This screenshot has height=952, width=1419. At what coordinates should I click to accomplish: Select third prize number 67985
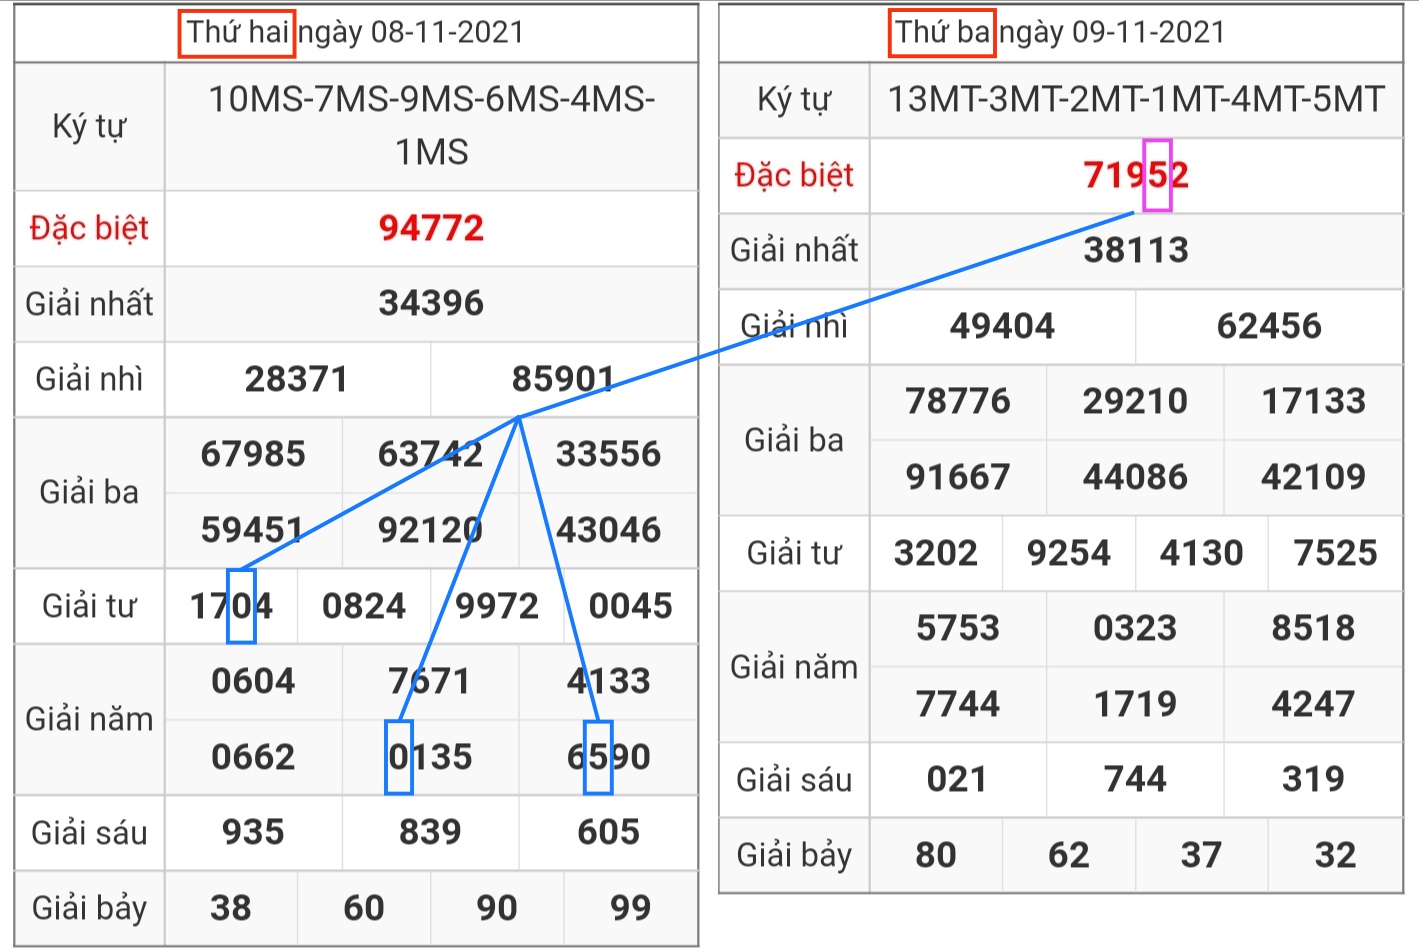254,454
